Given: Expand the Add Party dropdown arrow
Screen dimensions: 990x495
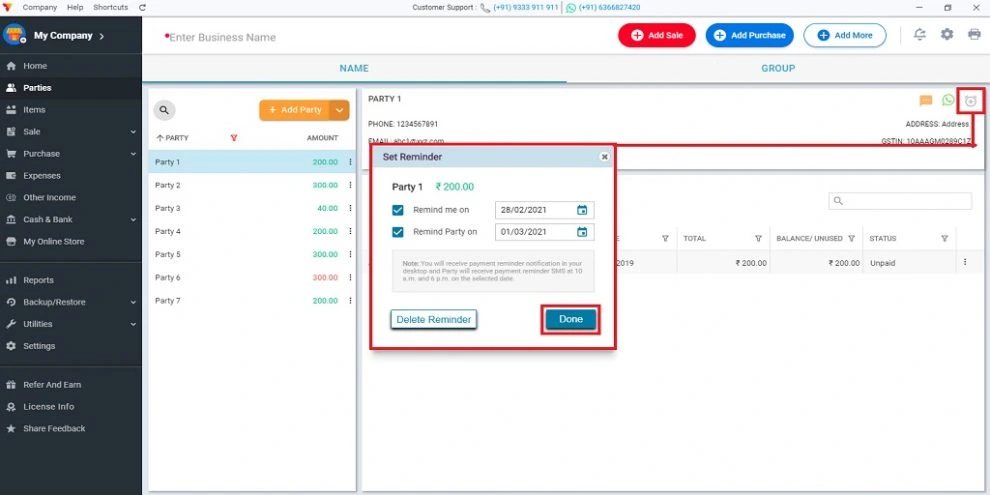Looking at the screenshot, I should (339, 110).
